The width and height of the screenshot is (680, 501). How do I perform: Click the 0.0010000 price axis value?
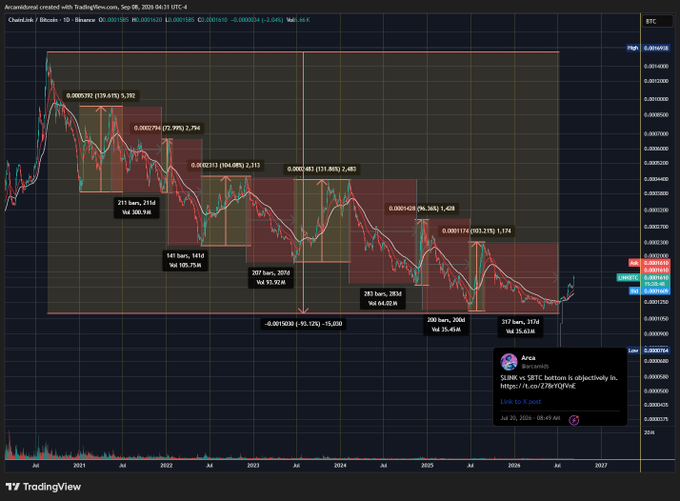[656, 99]
